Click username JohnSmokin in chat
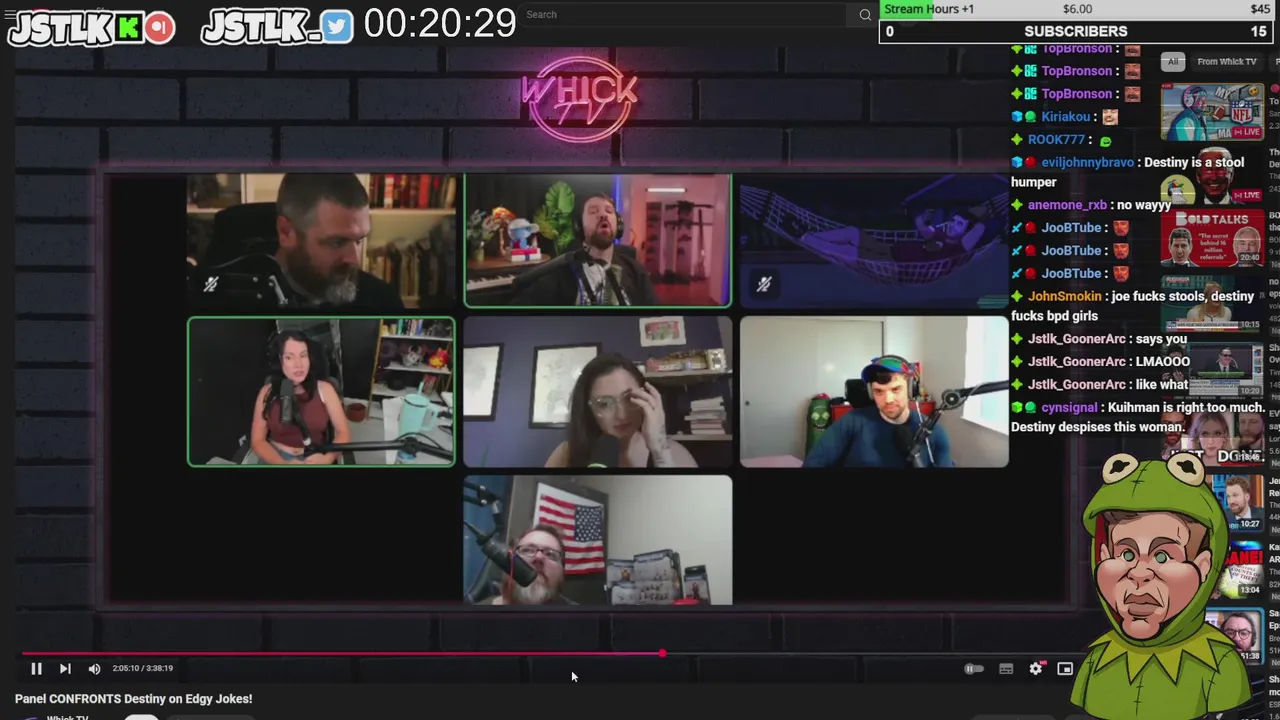 click(x=1064, y=296)
